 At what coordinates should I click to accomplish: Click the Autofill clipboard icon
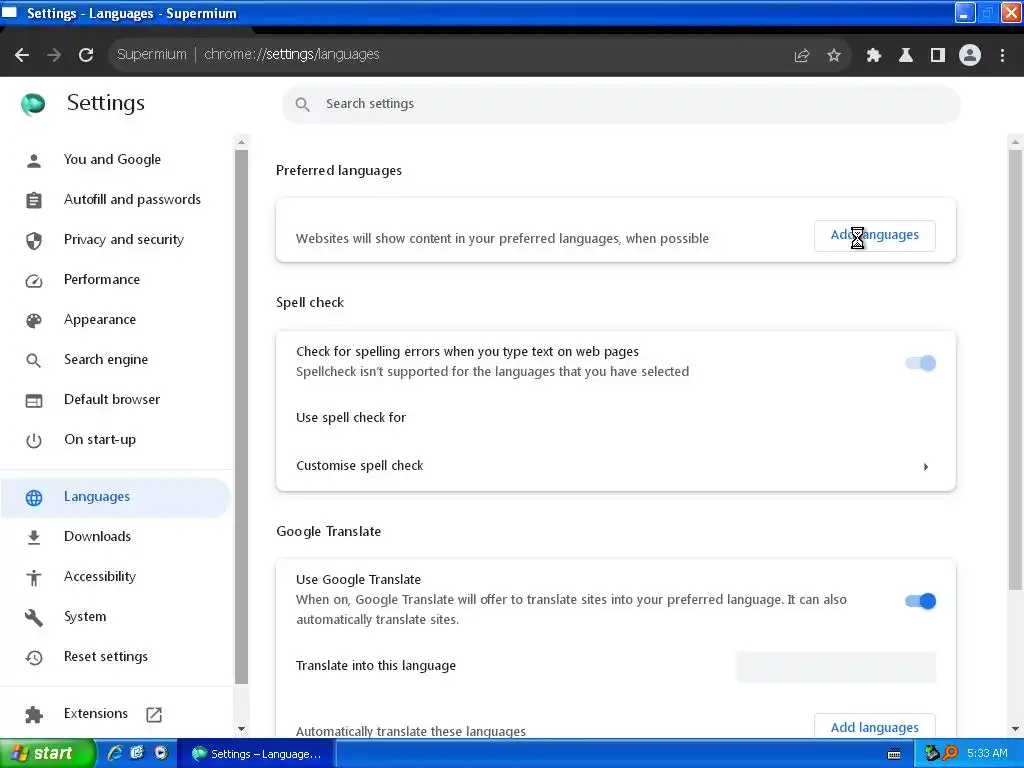click(x=34, y=200)
